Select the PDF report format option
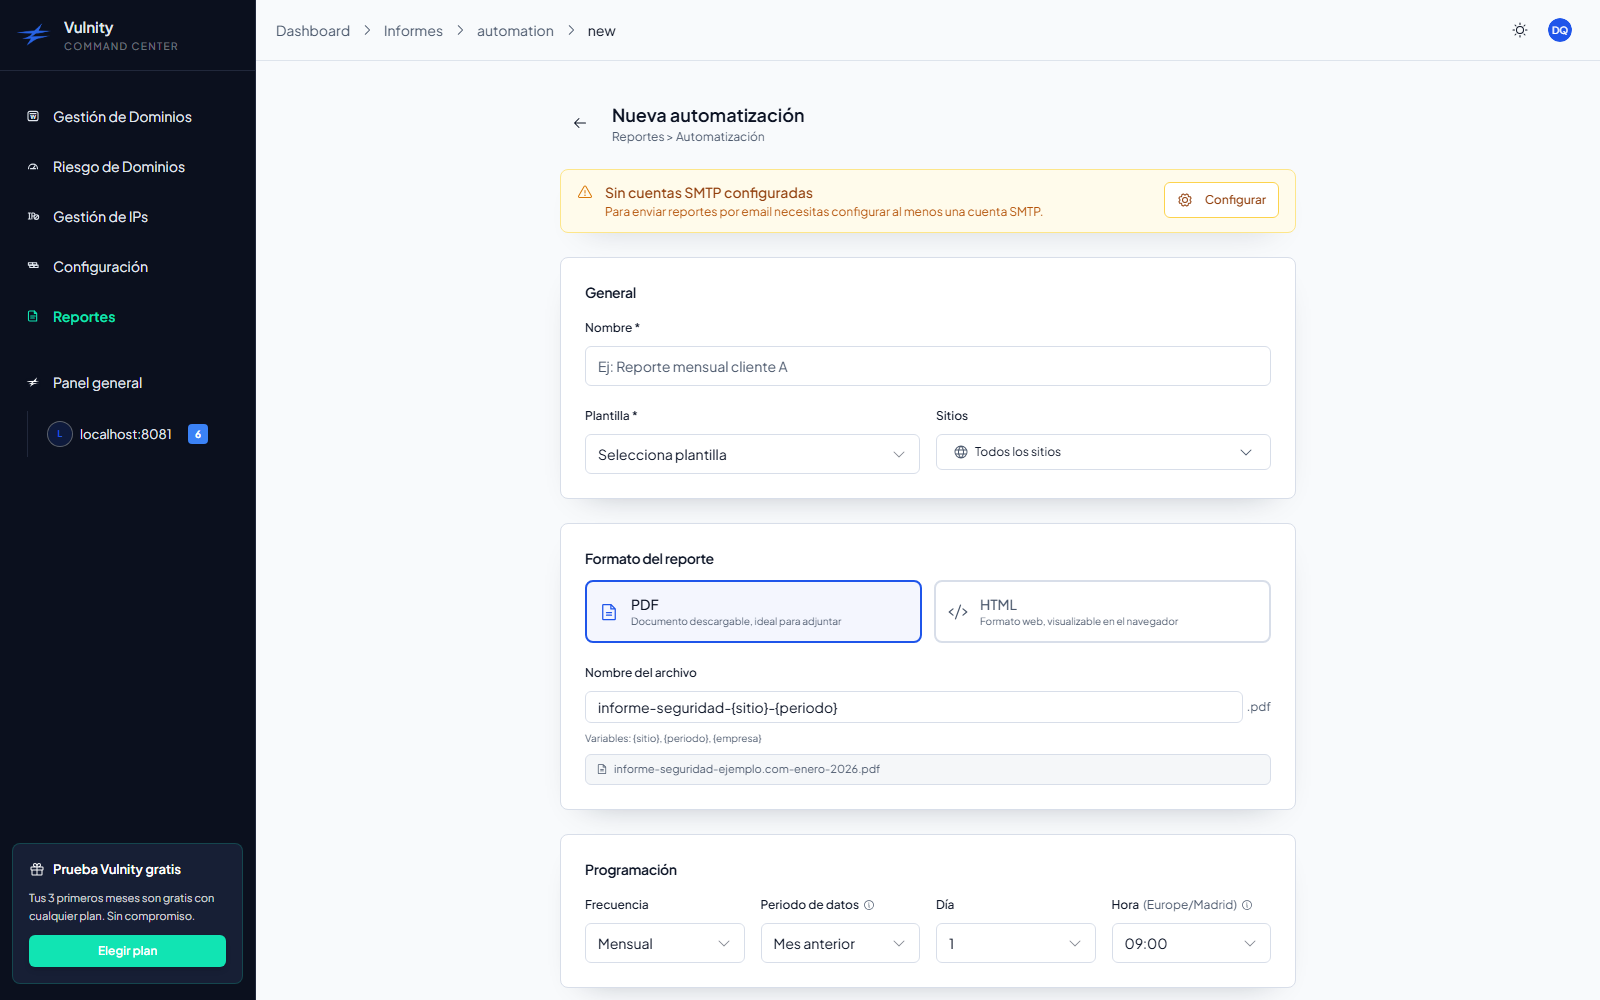The image size is (1600, 1000). 753,611
